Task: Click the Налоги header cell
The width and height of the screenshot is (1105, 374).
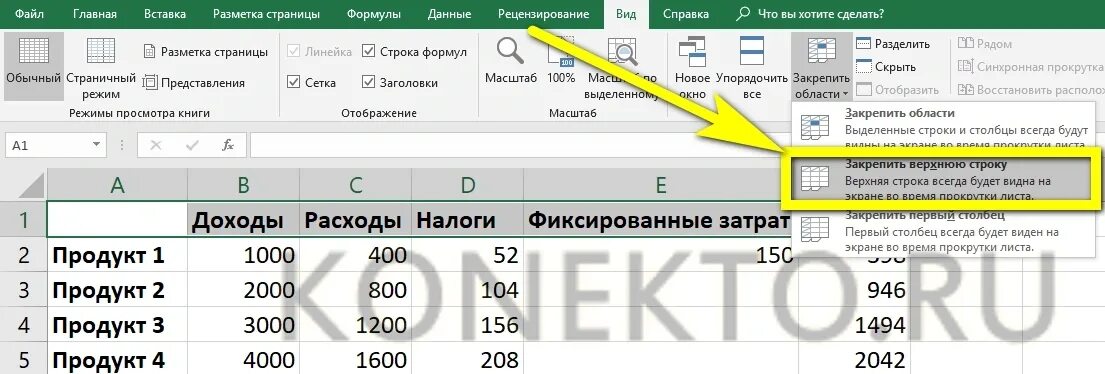Action: (467, 220)
